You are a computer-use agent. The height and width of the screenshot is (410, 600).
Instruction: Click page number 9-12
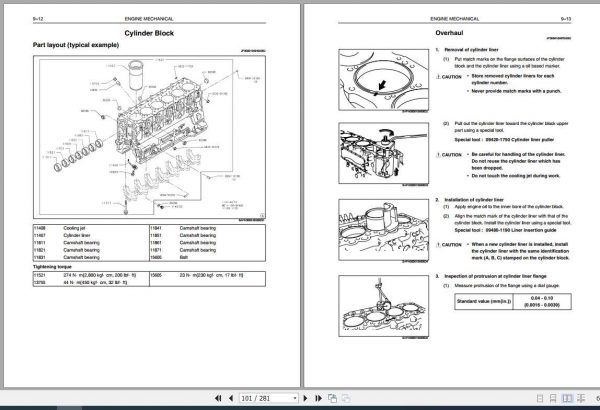coord(38,19)
